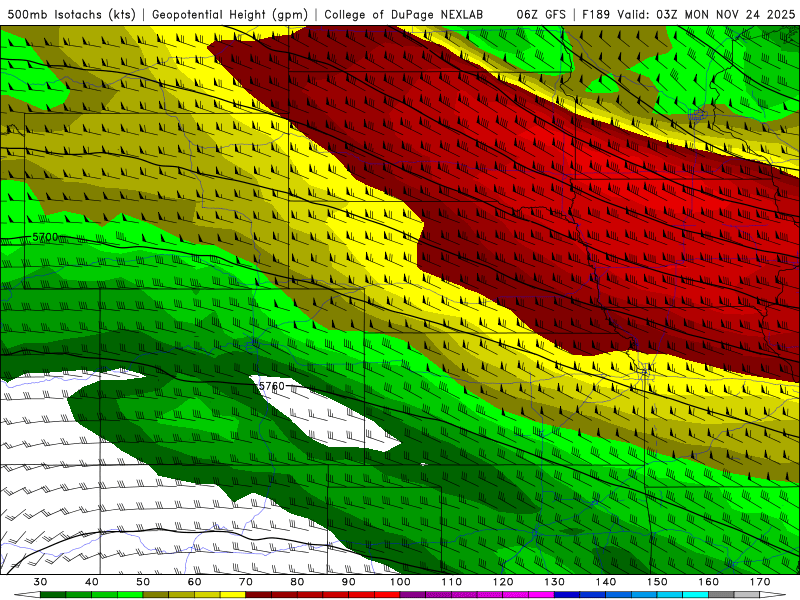
Task: Click the 110 value on the legend
Action: (x=452, y=582)
